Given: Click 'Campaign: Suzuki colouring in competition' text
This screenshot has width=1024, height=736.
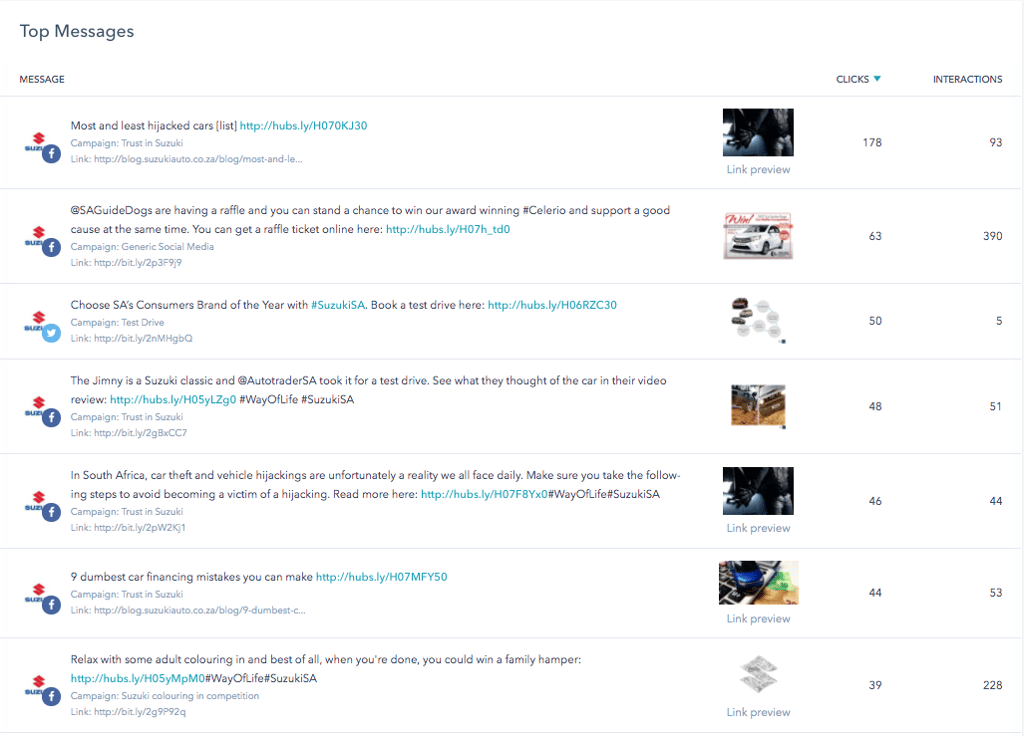Looking at the screenshot, I should (x=165, y=696).
